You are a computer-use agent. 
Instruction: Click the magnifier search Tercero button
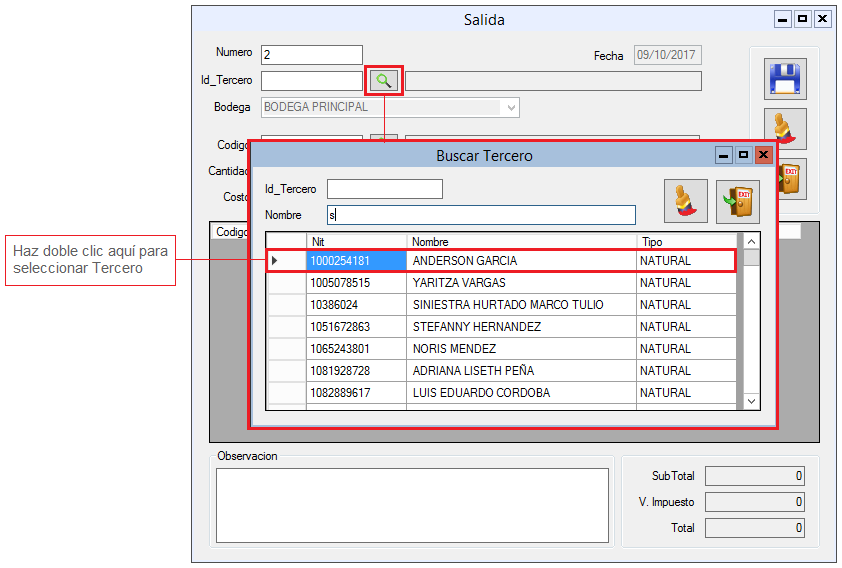coord(384,81)
